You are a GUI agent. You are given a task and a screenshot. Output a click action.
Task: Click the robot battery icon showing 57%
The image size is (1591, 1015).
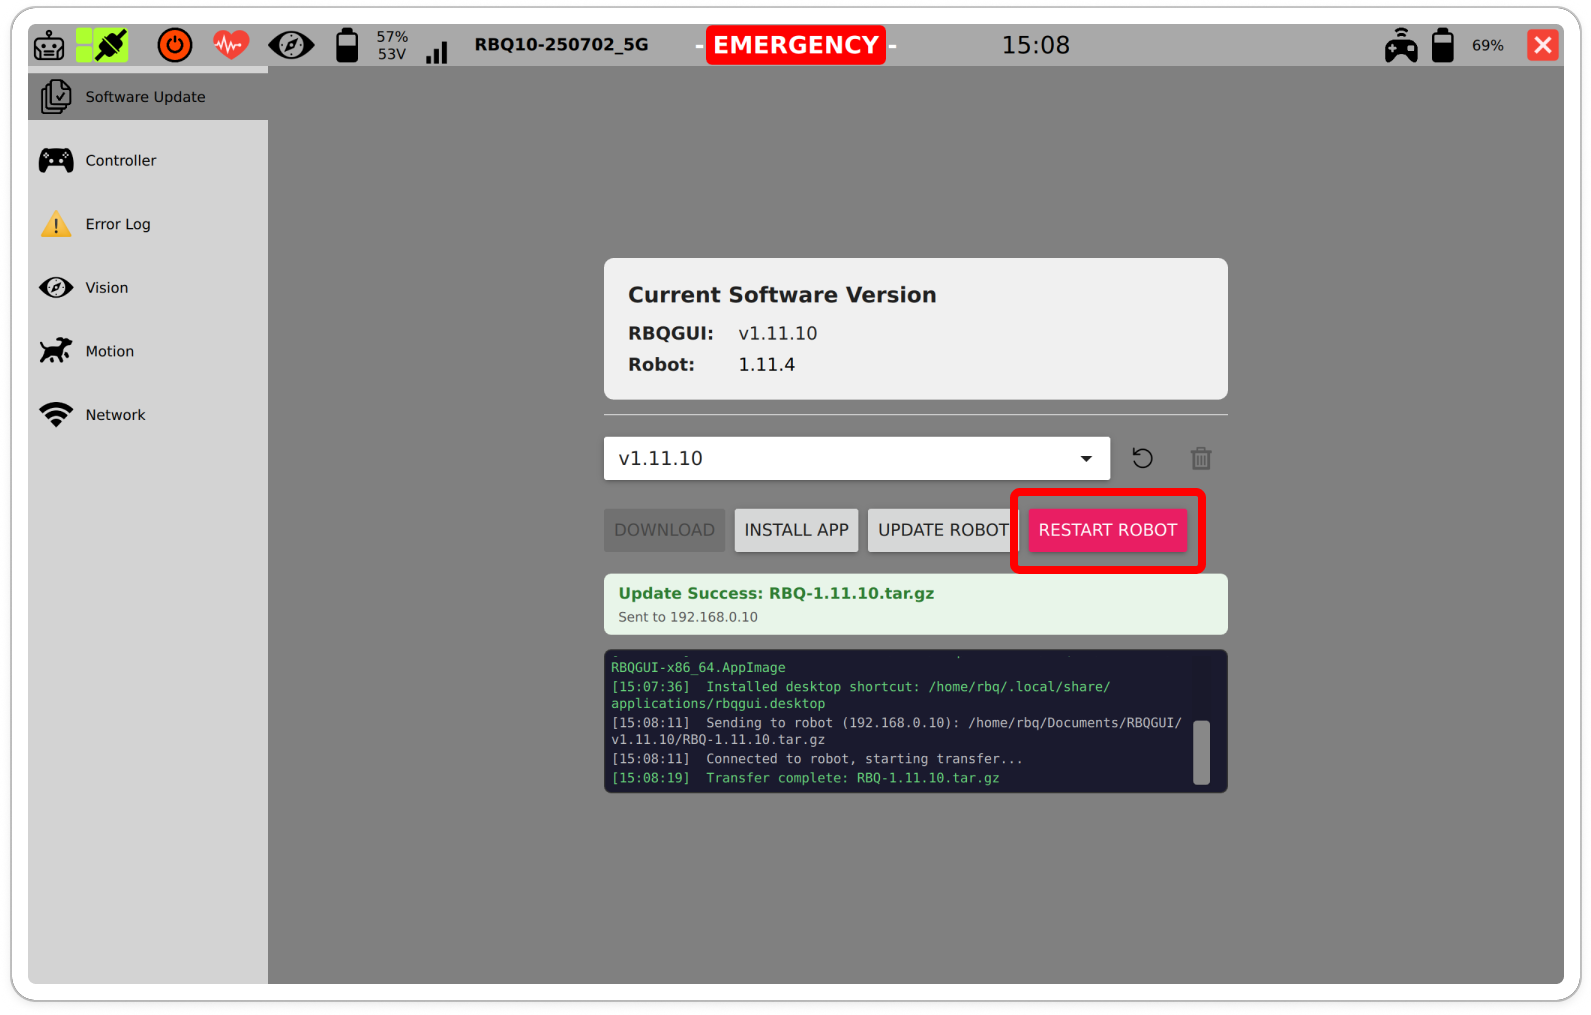[347, 46]
